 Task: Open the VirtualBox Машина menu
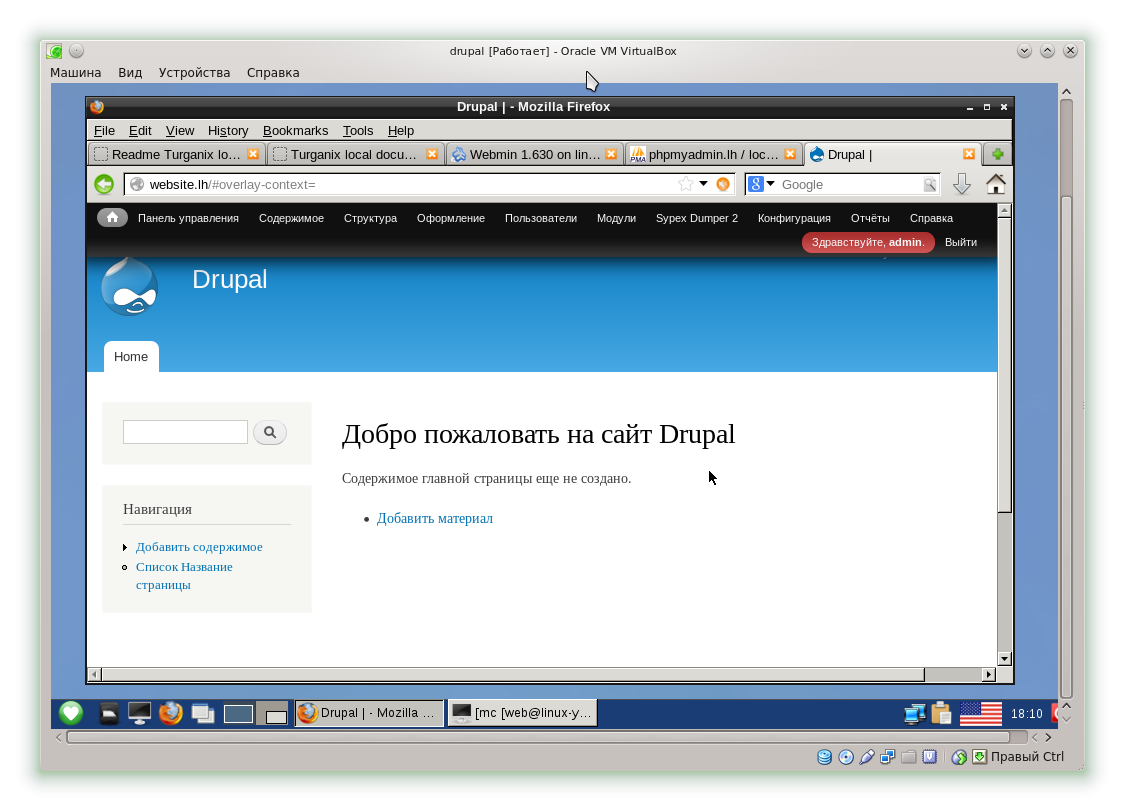[75, 72]
